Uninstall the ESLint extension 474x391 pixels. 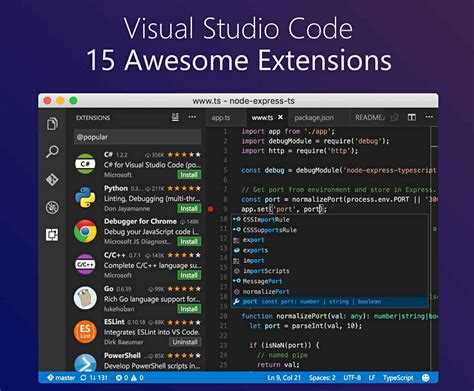point(185,342)
